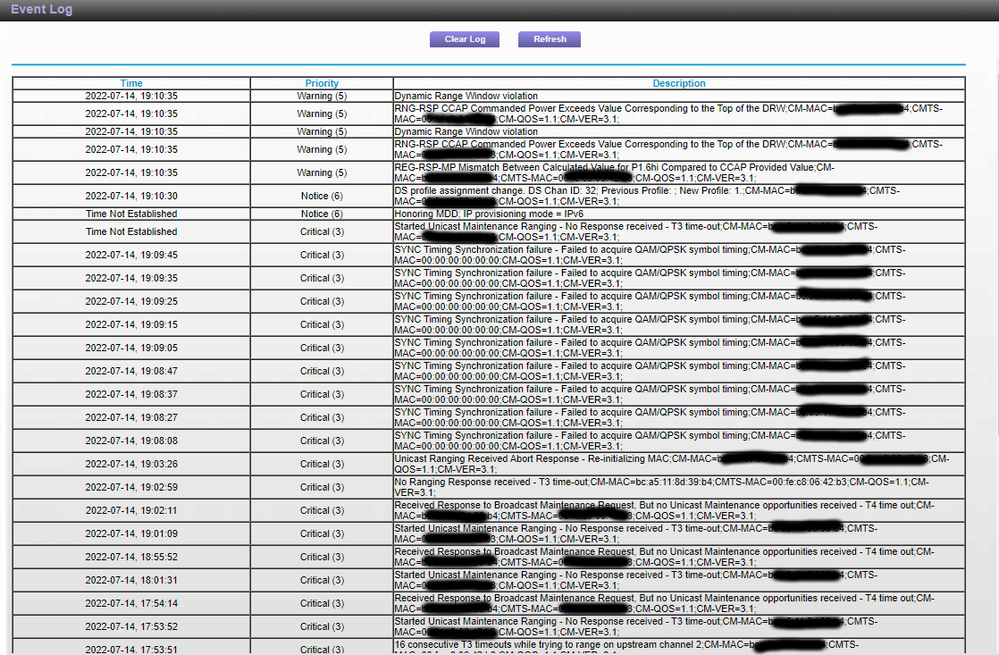Click the T4 time out description at 19:02:11
The height and width of the screenshot is (655, 999).
click(x=664, y=511)
